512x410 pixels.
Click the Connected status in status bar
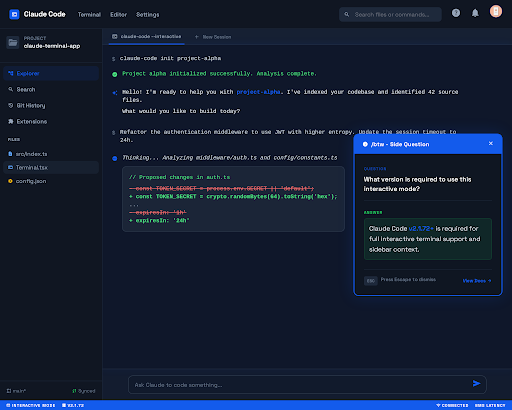tap(452, 405)
